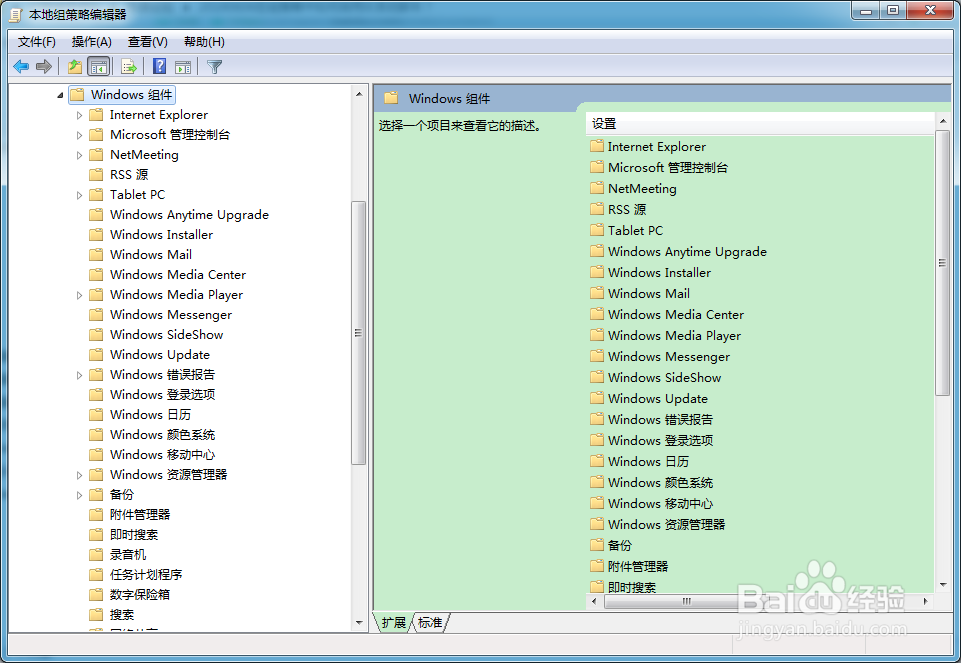Viewport: 961px width, 663px height.
Task: Open Help with the question mark icon
Action: click(x=159, y=66)
